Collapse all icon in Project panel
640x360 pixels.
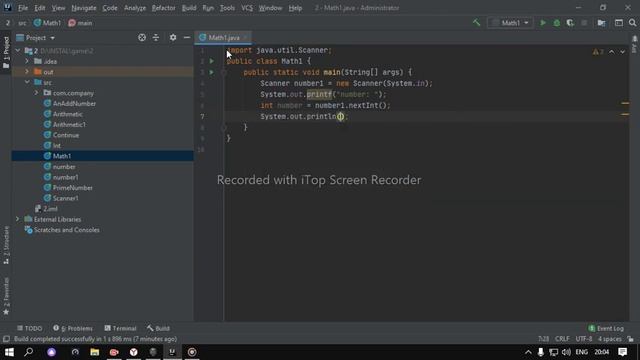pos(156,38)
